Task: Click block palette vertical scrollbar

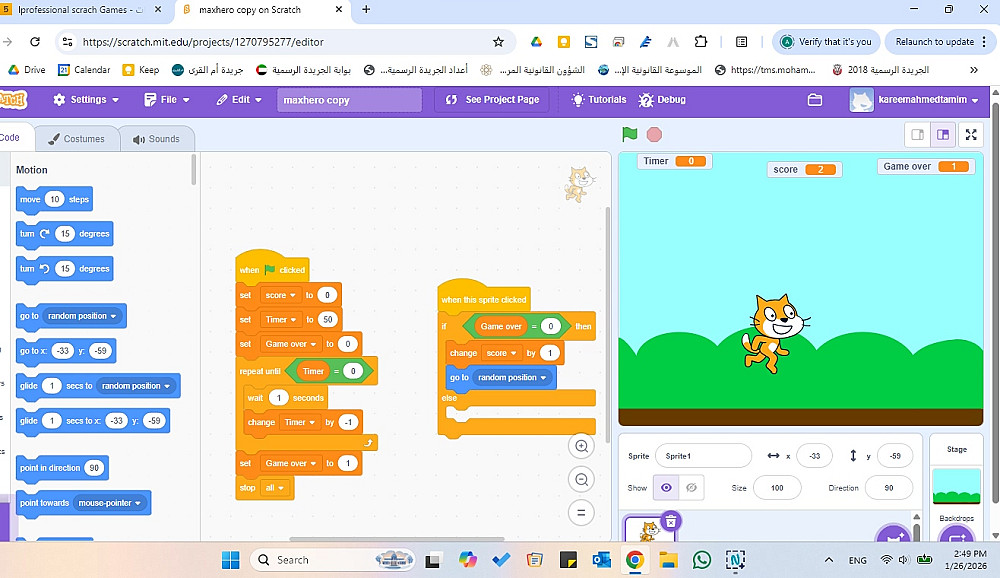Action: [x=194, y=170]
